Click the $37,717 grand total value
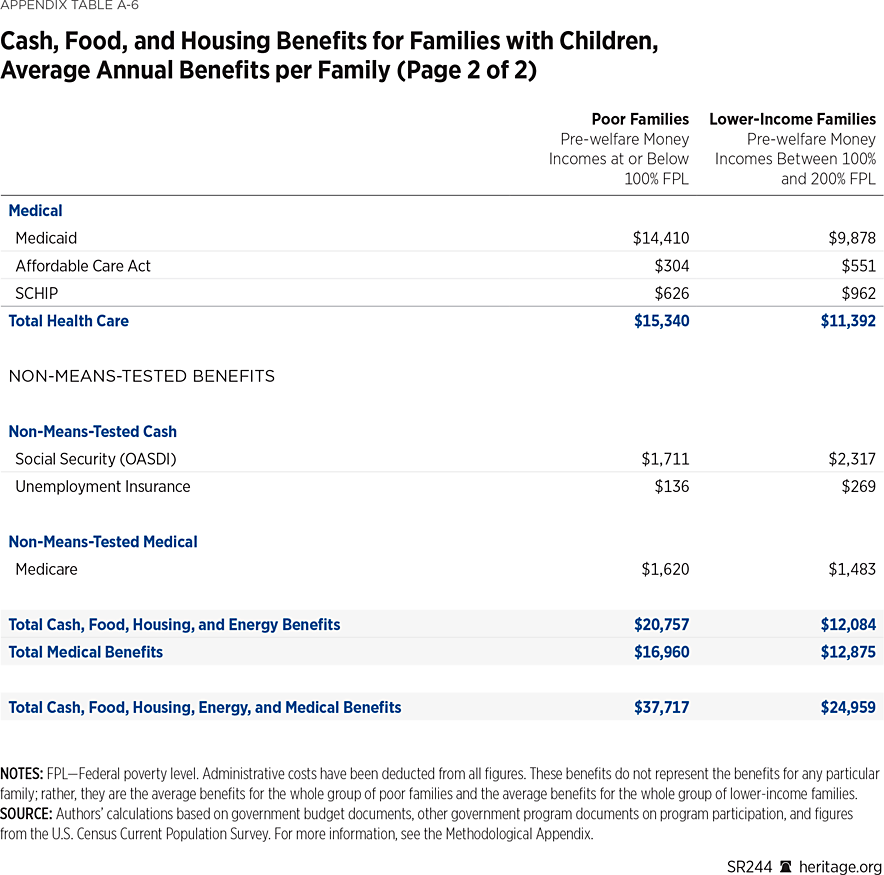The width and height of the screenshot is (884, 875). (661, 707)
